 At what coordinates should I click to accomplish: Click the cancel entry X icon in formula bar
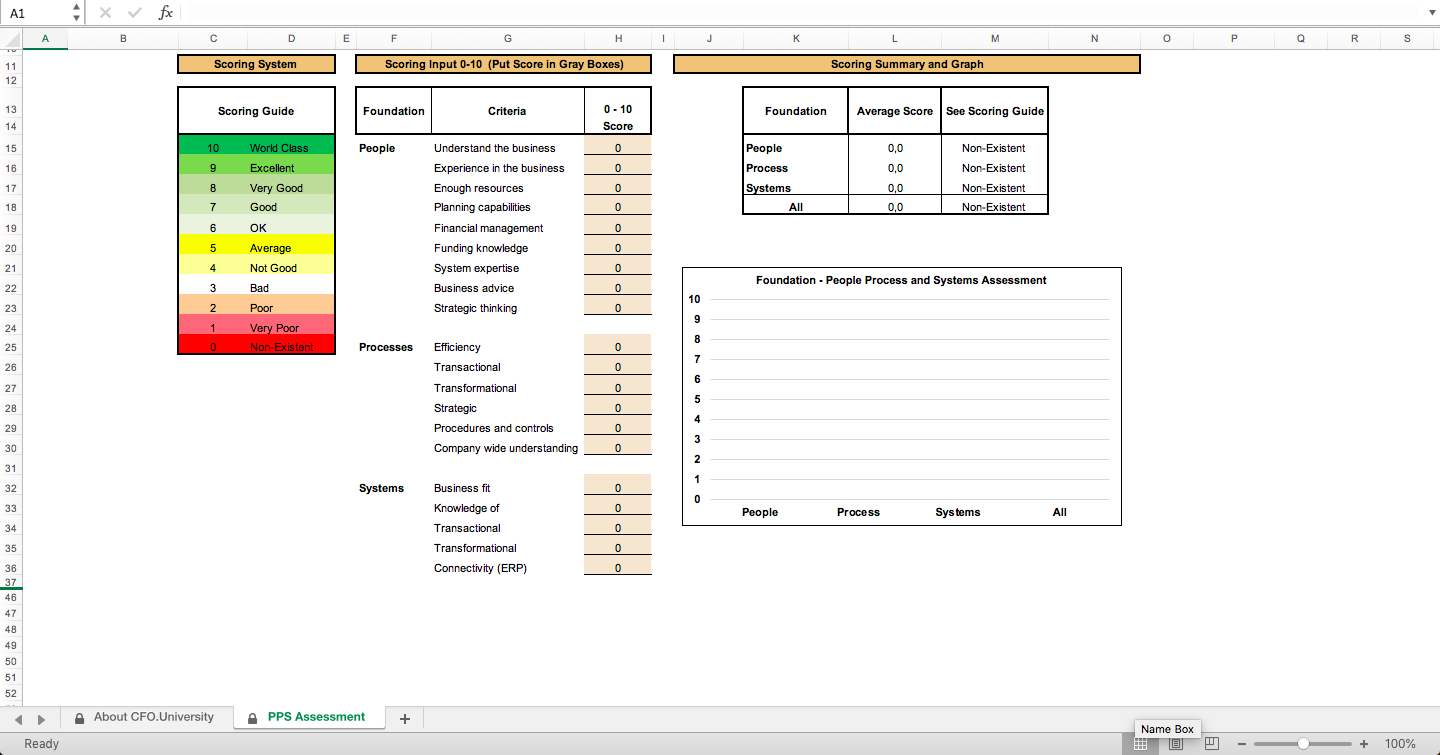pyautogui.click(x=105, y=13)
